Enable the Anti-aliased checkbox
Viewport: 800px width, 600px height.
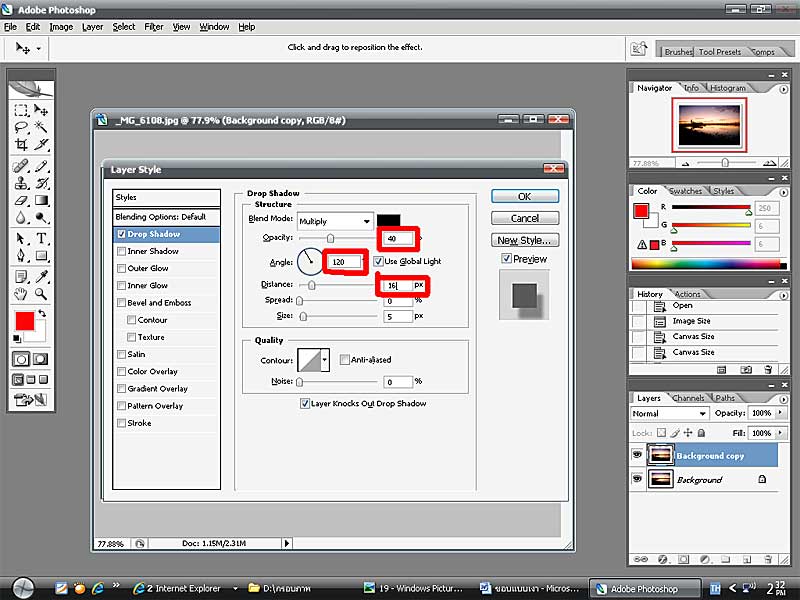point(344,360)
